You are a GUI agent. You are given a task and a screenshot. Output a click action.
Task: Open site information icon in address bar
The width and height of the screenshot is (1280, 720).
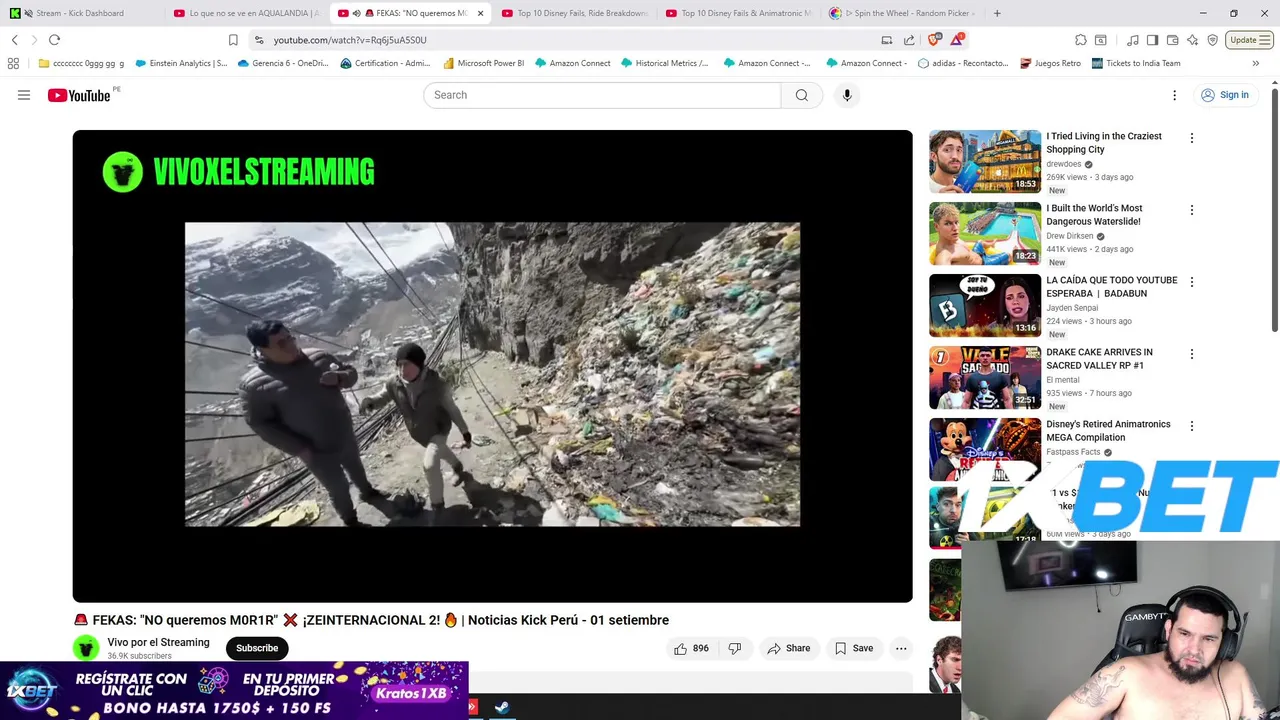click(259, 40)
